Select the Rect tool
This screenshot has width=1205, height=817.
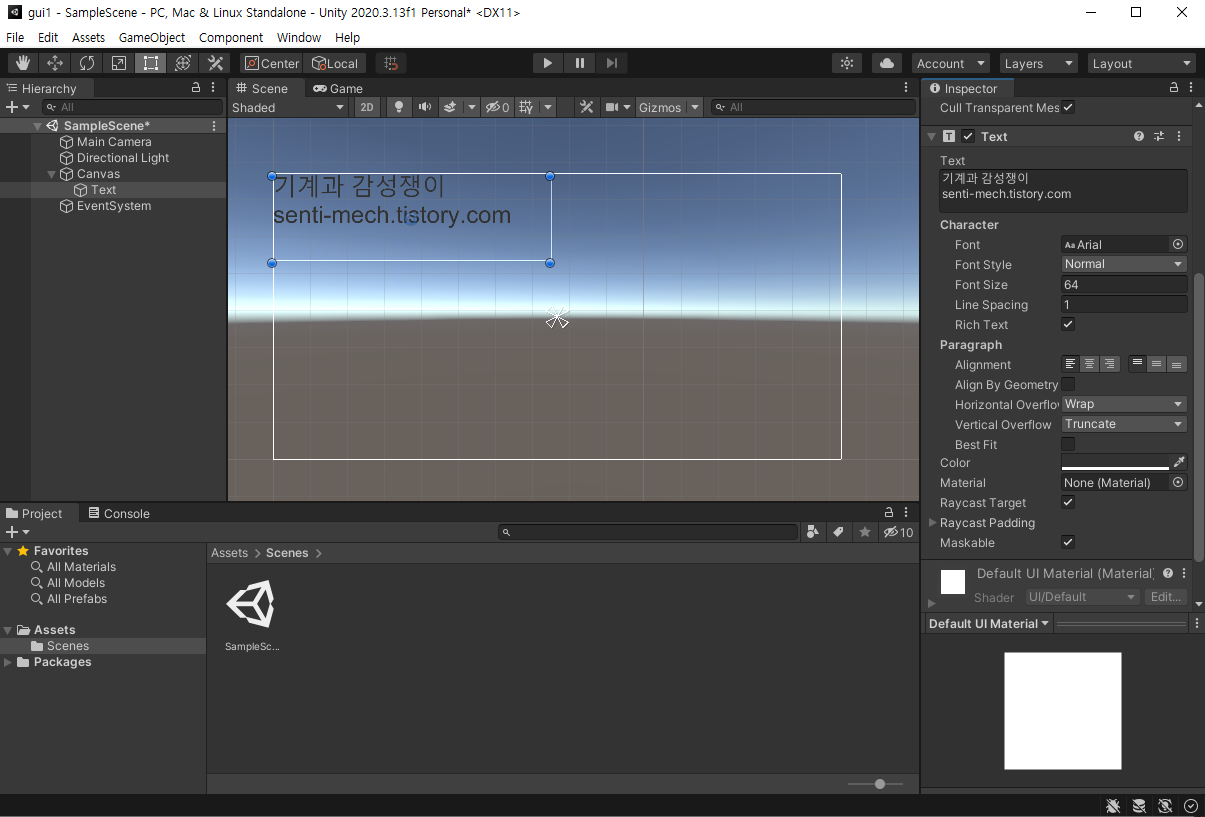151,63
